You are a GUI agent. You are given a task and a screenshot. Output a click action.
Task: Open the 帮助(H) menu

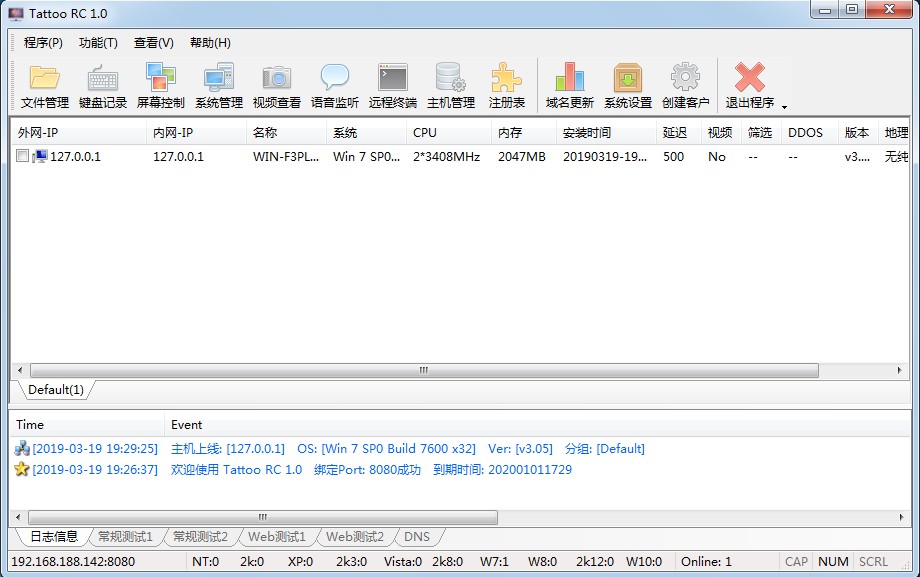[x=210, y=42]
